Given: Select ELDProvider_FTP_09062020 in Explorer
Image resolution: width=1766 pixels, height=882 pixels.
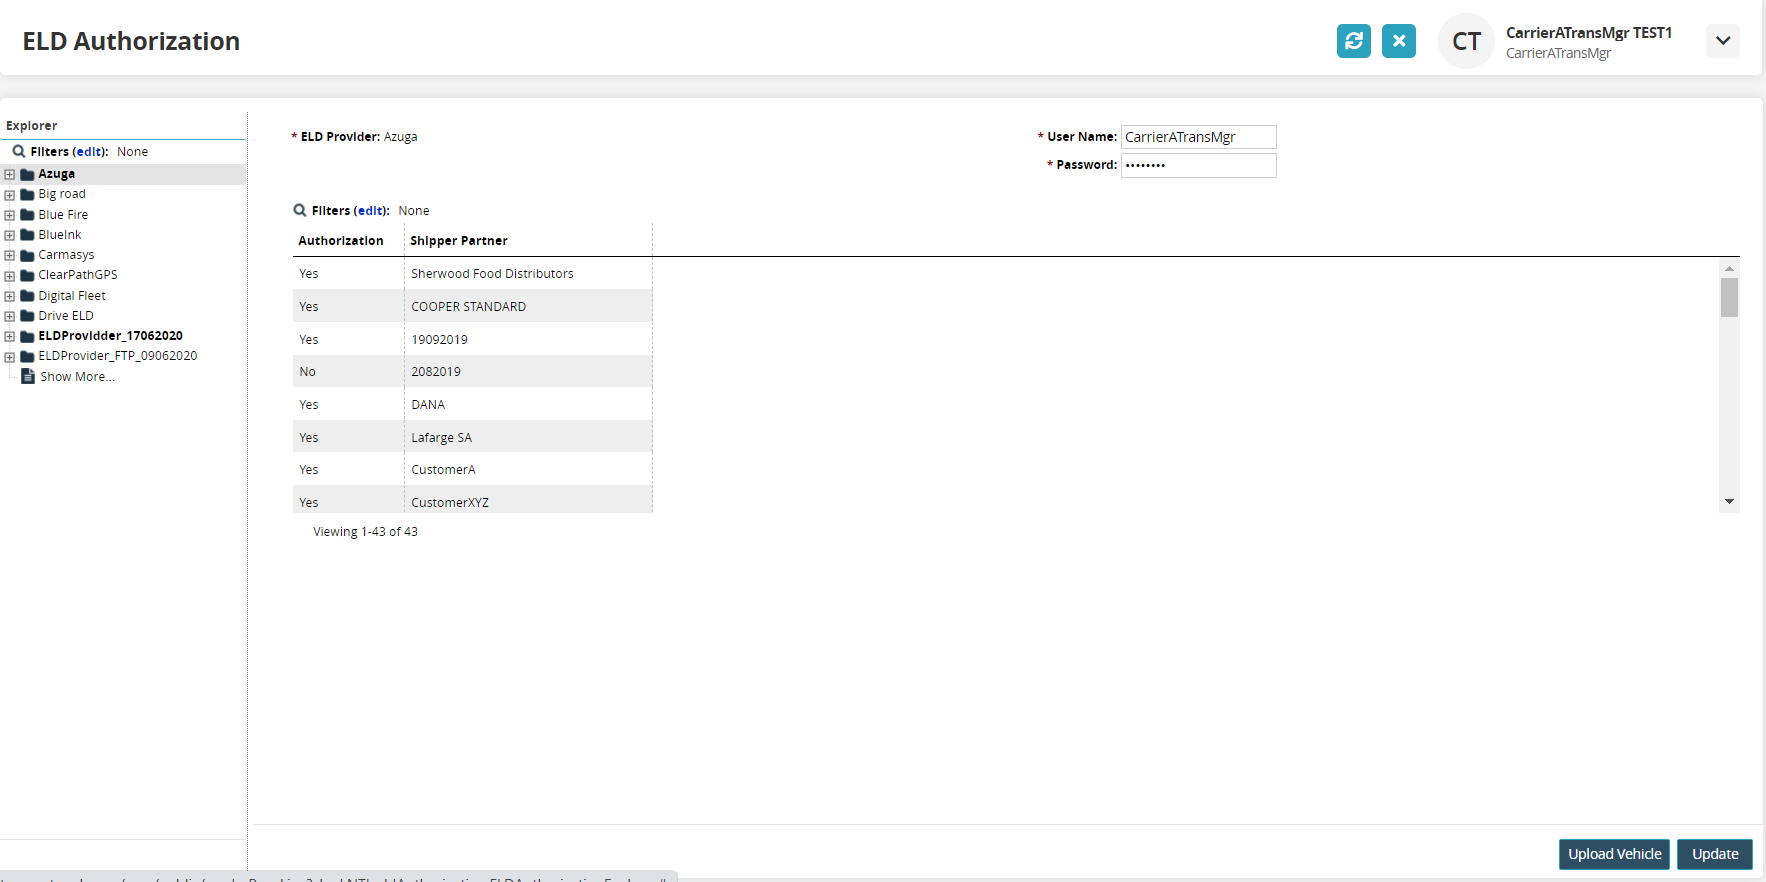Looking at the screenshot, I should (118, 356).
